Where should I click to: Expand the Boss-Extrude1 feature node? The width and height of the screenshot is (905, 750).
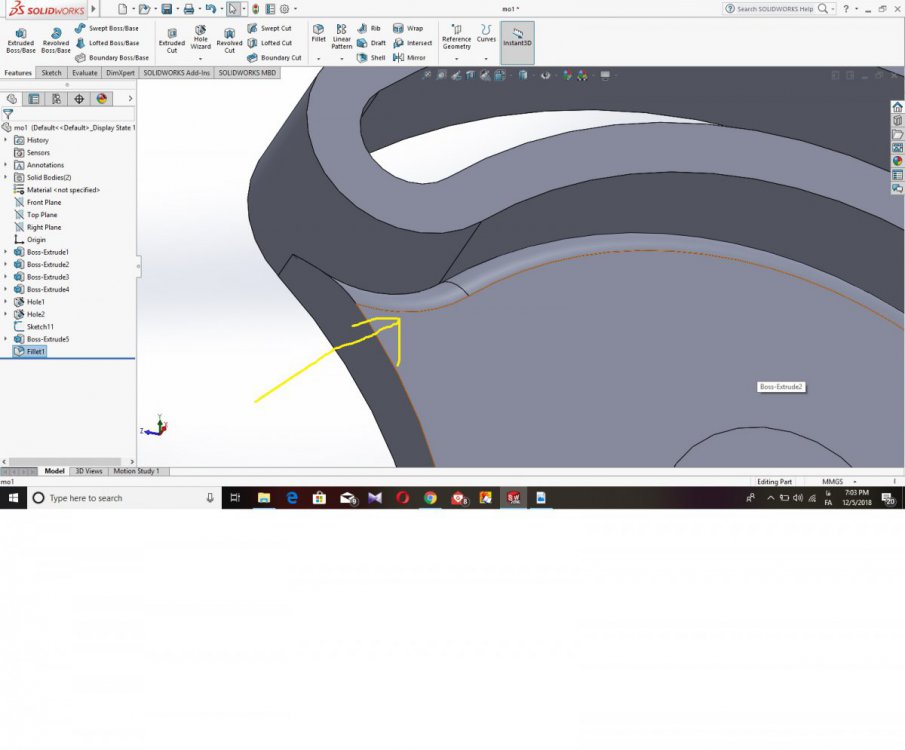pyautogui.click(x=6, y=252)
